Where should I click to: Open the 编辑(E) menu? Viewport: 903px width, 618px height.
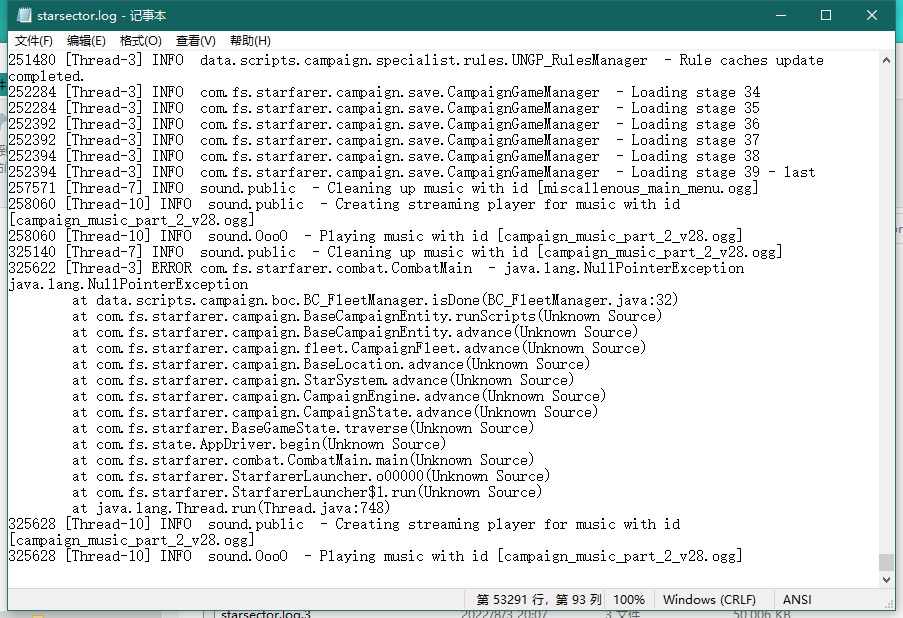86,41
